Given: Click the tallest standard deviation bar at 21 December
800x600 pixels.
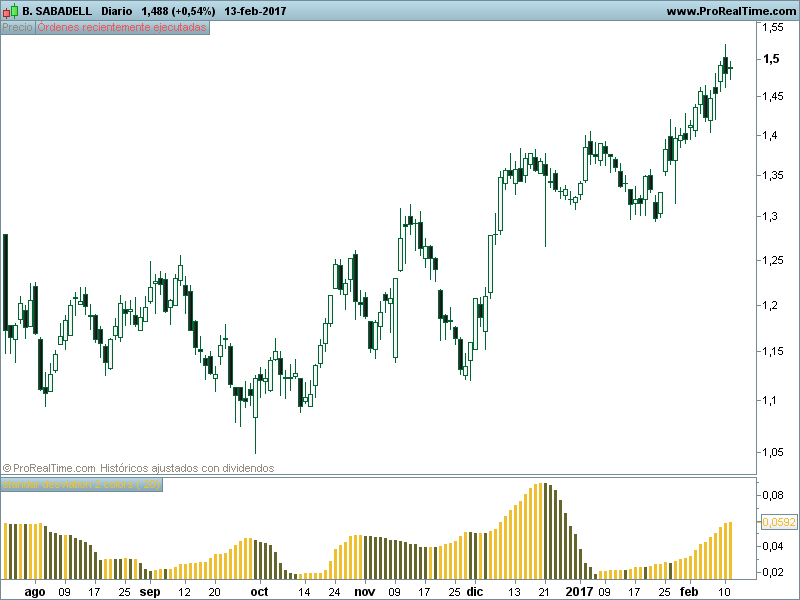Looking at the screenshot, I should [x=545, y=531].
